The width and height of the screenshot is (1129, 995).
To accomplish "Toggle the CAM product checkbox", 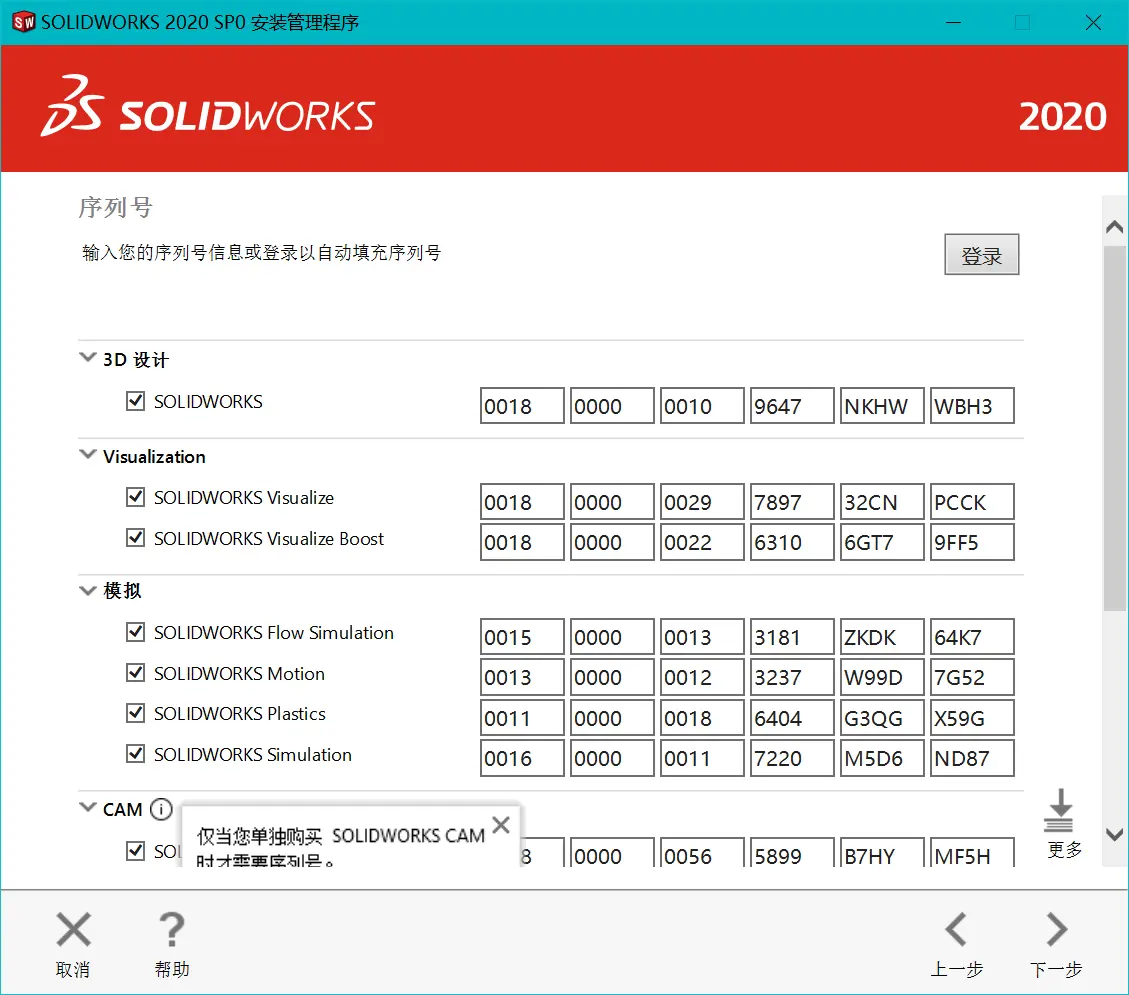I will (135, 851).
